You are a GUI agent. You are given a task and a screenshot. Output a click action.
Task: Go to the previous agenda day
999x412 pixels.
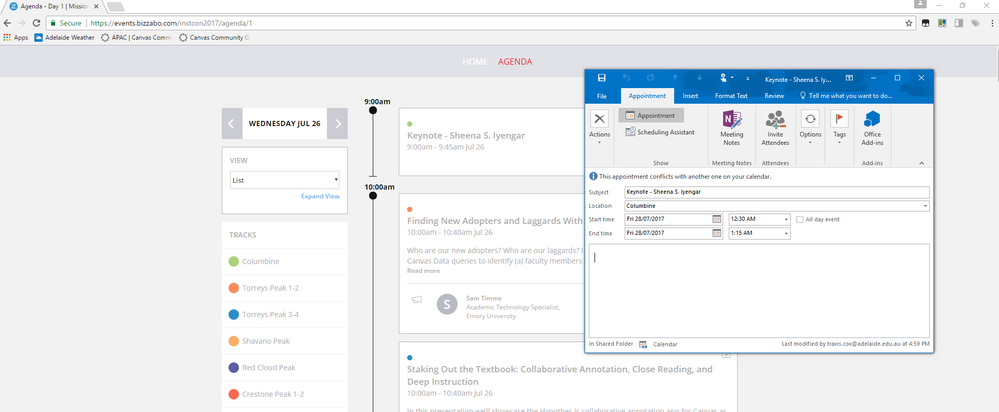(231, 124)
